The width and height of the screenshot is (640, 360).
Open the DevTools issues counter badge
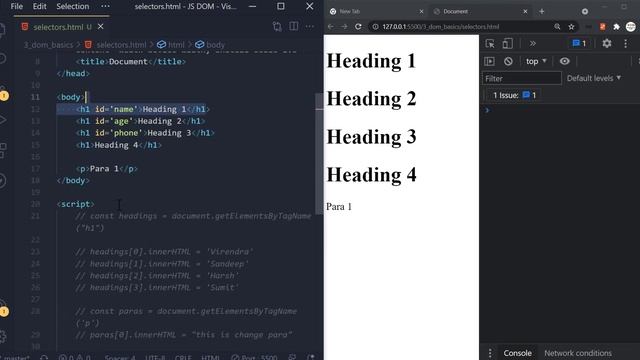(579, 43)
